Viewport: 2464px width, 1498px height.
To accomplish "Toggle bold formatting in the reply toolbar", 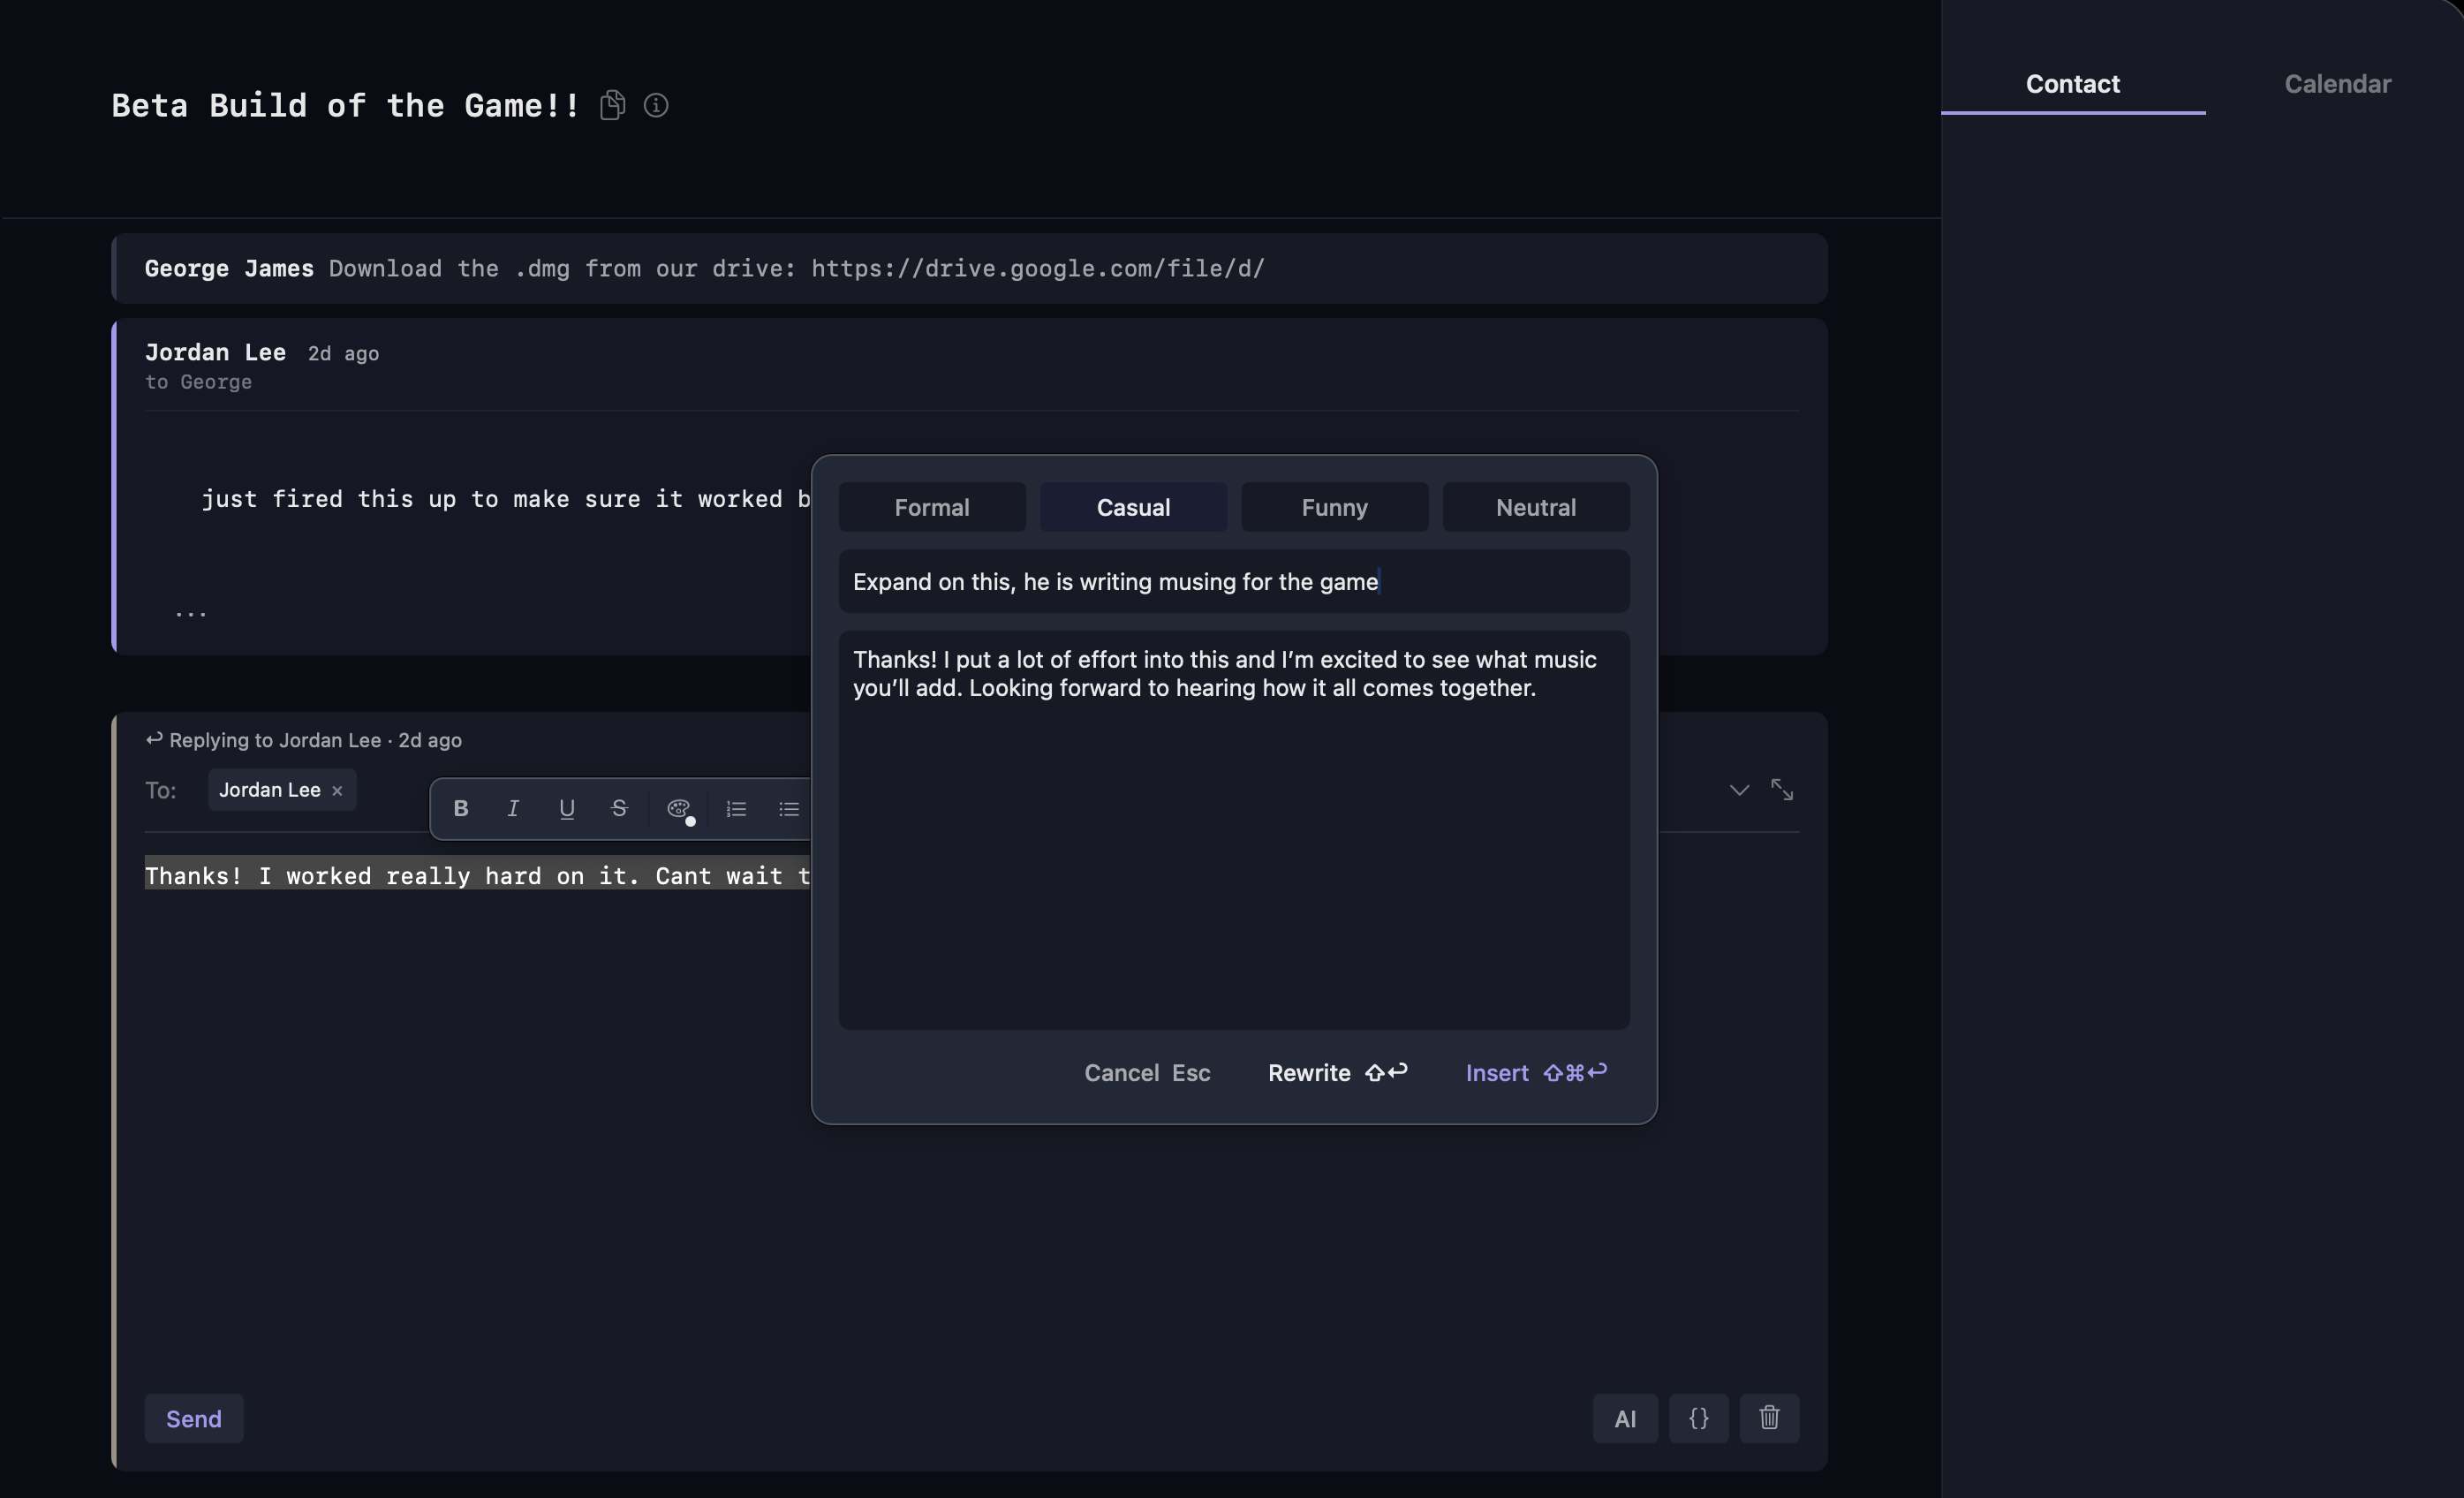I will tap(461, 808).
